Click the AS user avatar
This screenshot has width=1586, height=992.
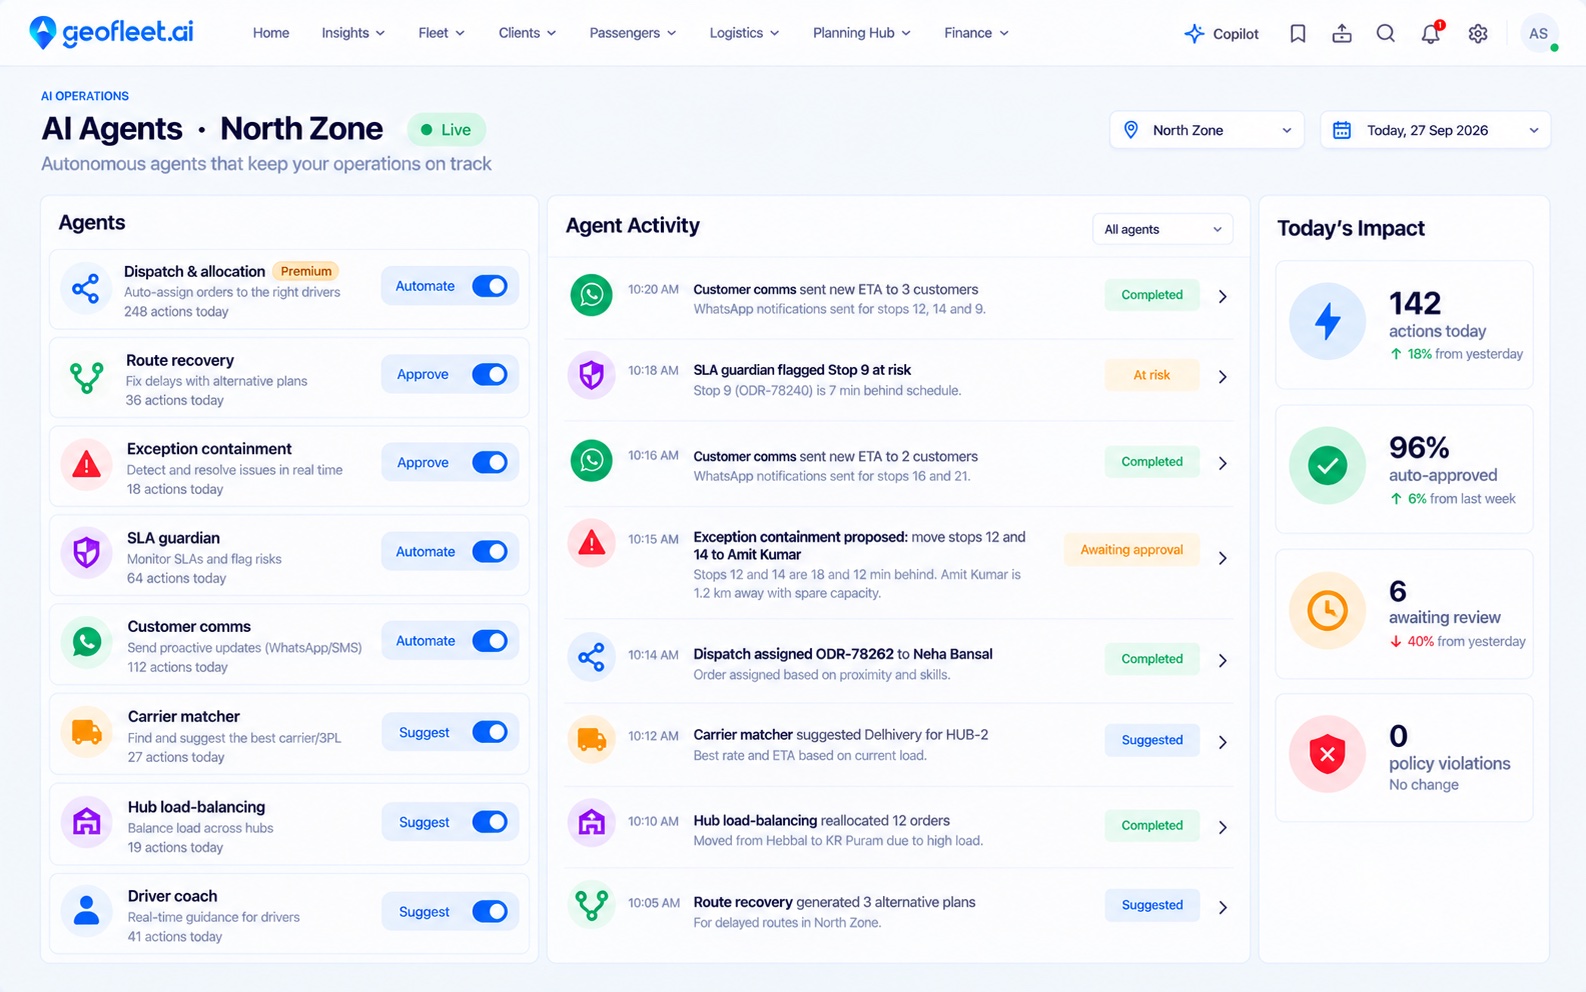1539,33
